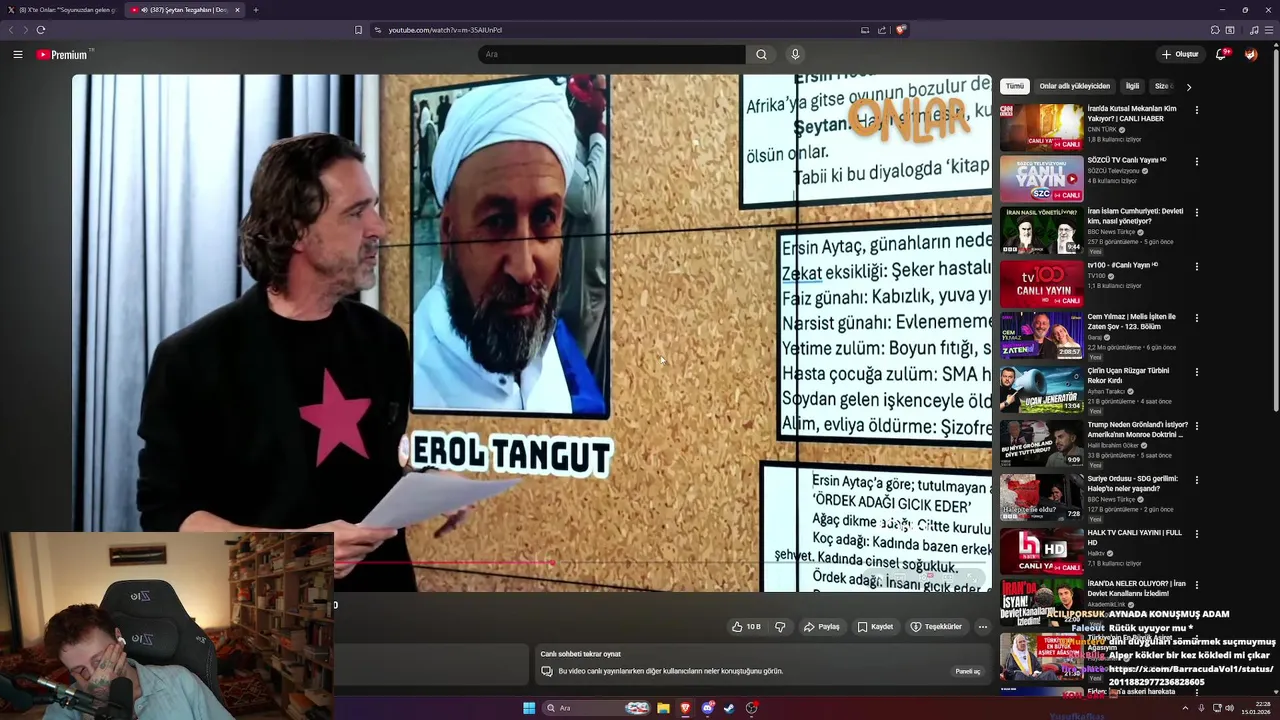The image size is (1280, 720).
Task: Open the account avatar menu
Action: 1251,54
